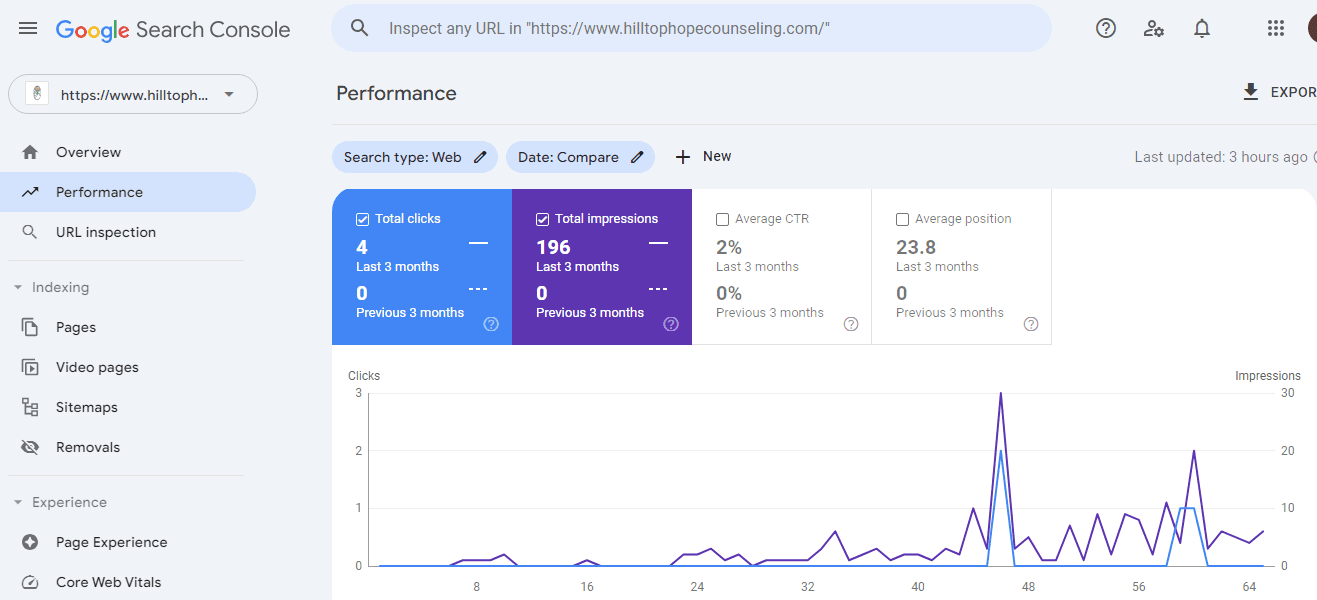Image resolution: width=1317 pixels, height=600 pixels.
Task: Click the help icon on Average CTR card
Action: pyautogui.click(x=851, y=324)
